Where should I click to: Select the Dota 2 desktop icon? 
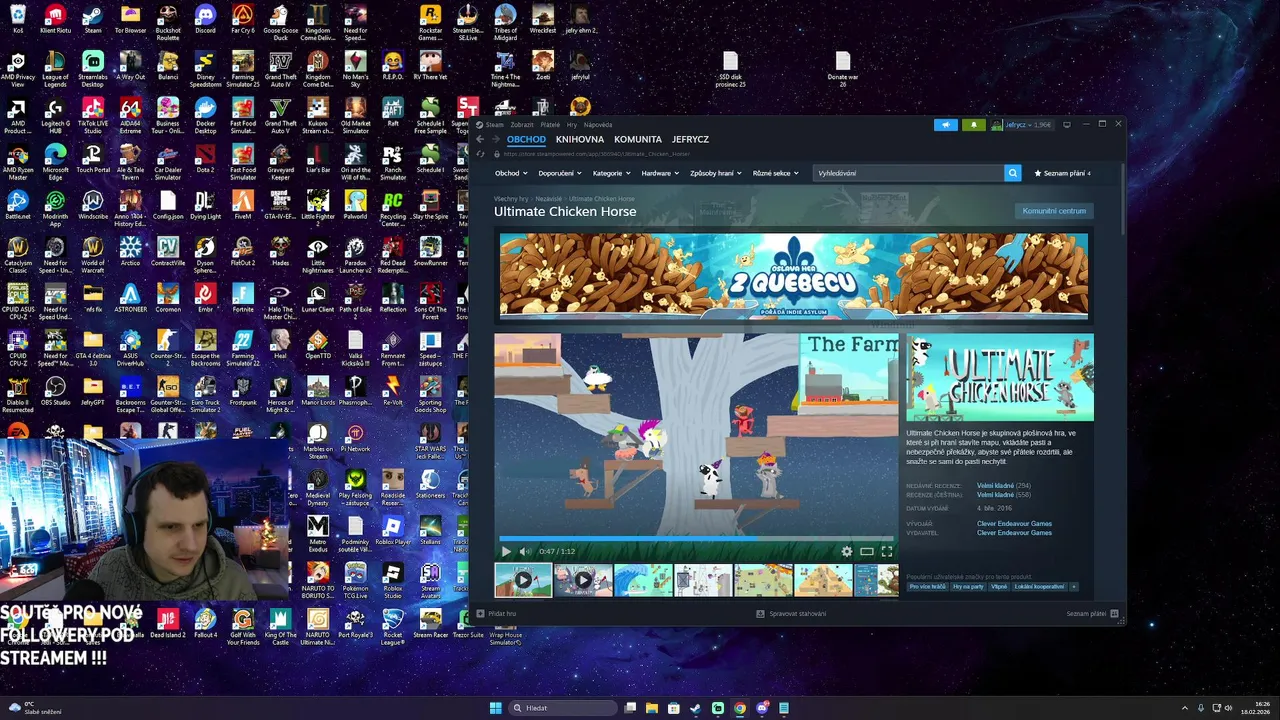205,158
